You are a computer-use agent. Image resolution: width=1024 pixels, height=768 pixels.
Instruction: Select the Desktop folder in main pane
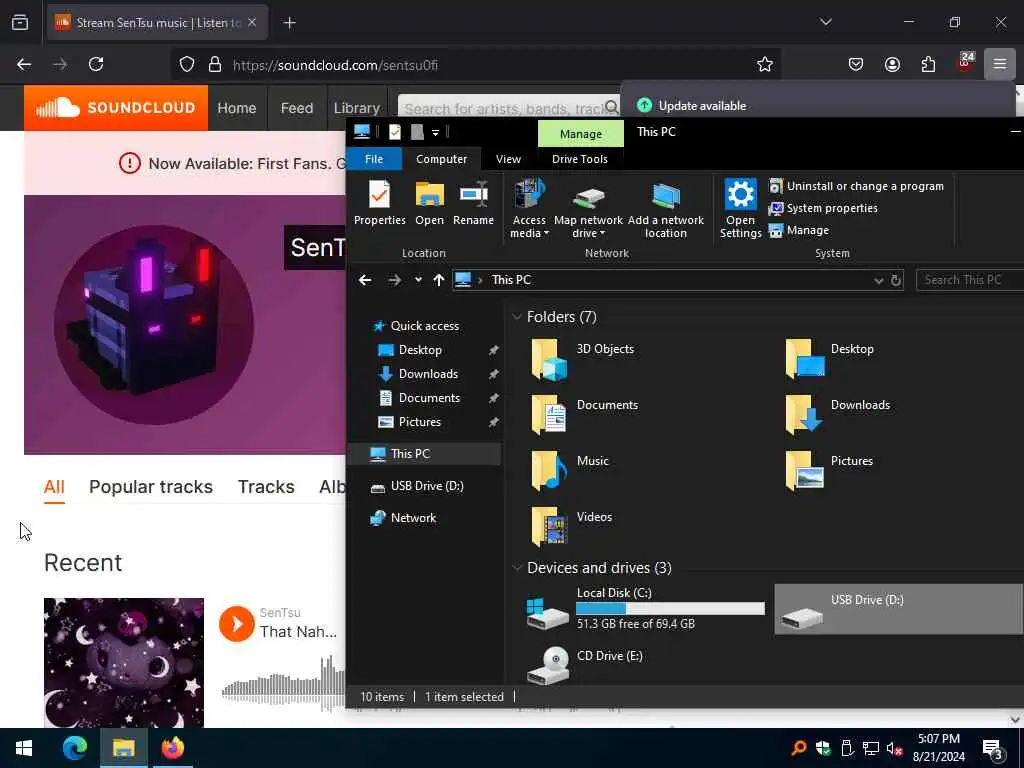tap(829, 358)
